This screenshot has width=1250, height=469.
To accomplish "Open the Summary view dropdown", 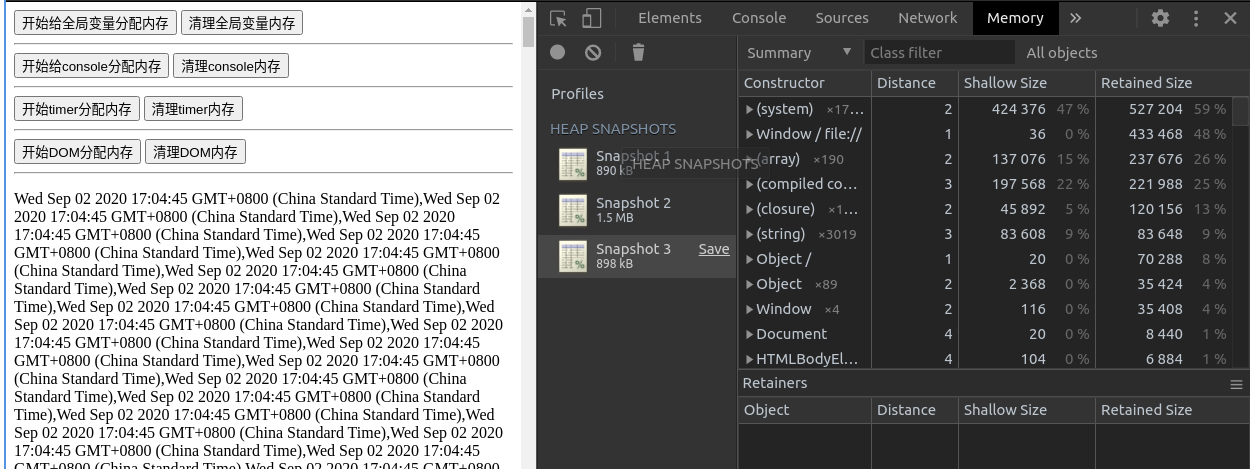I will (799, 53).
